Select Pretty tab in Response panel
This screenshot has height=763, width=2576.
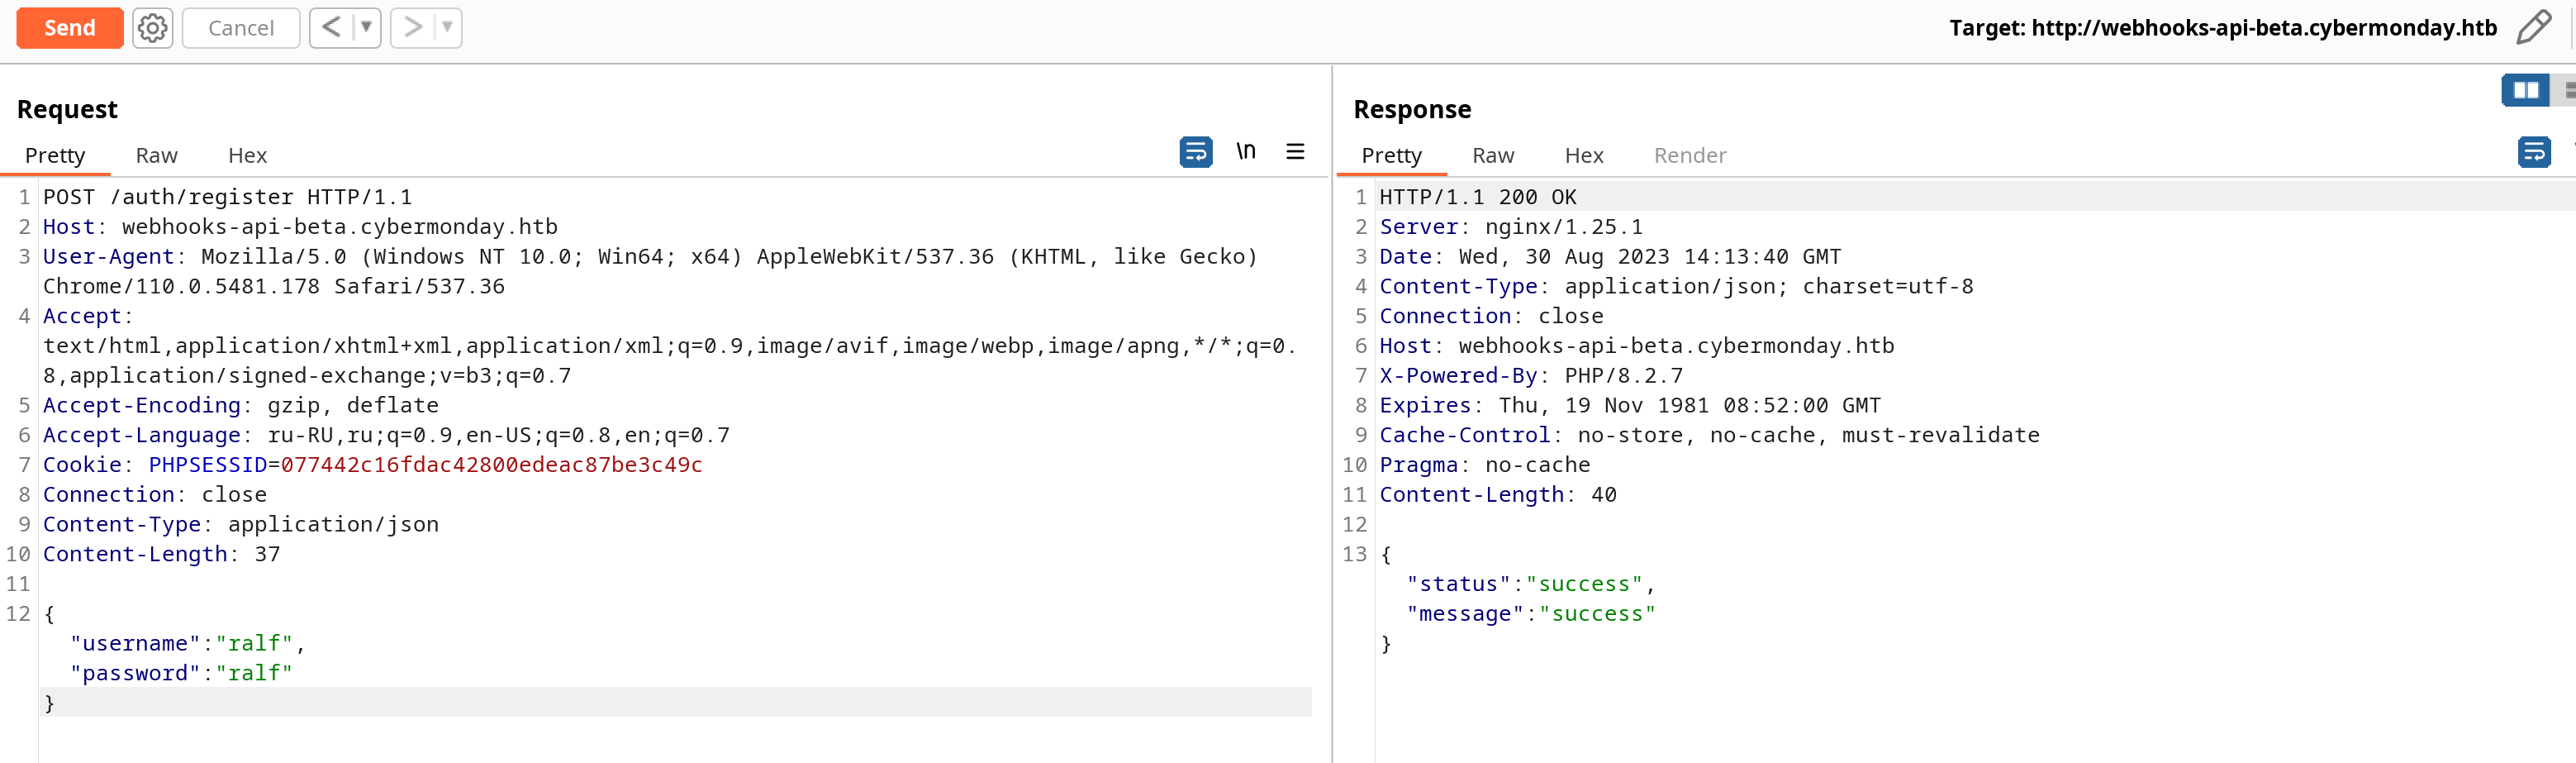(x=1391, y=155)
